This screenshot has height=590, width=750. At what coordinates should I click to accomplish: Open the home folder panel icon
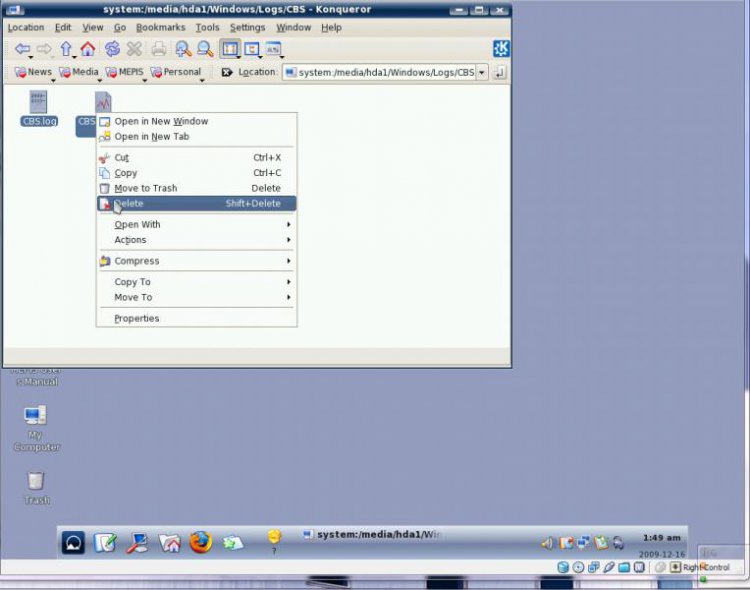point(169,543)
